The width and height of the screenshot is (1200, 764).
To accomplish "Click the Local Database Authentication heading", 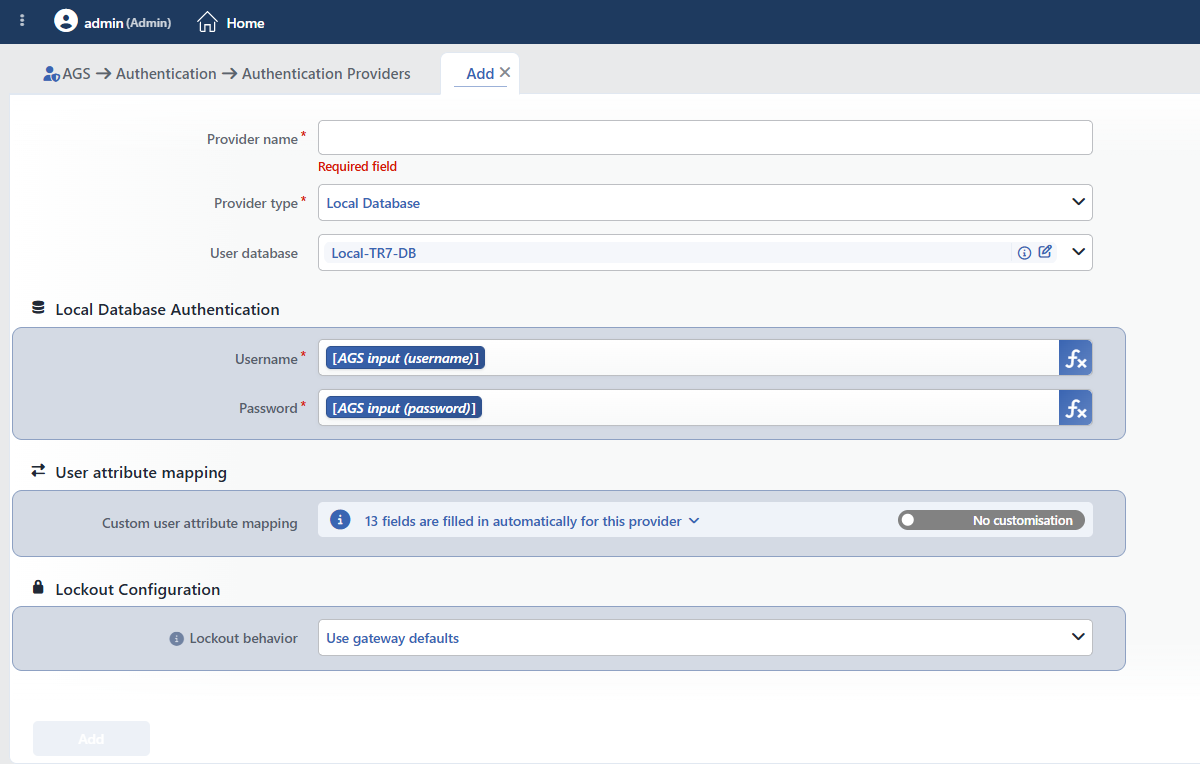I will [x=167, y=309].
